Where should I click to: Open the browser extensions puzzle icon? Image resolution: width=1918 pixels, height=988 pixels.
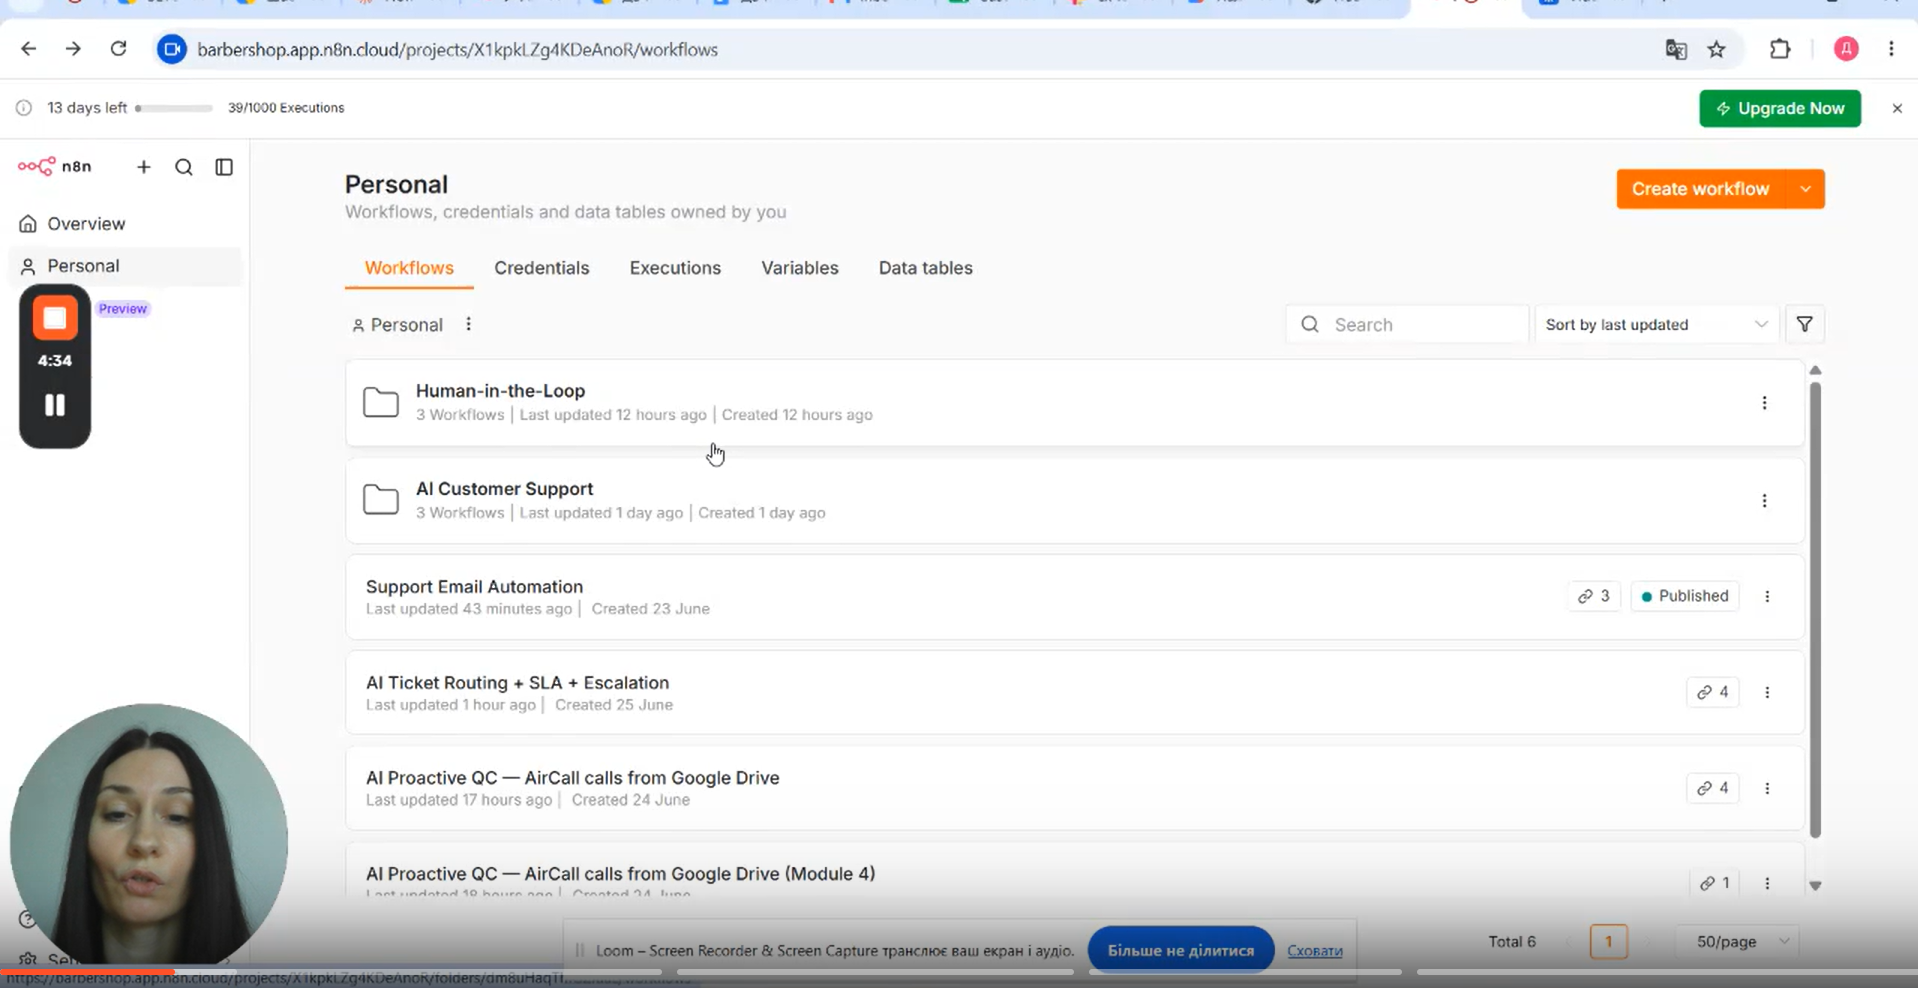1780,49
